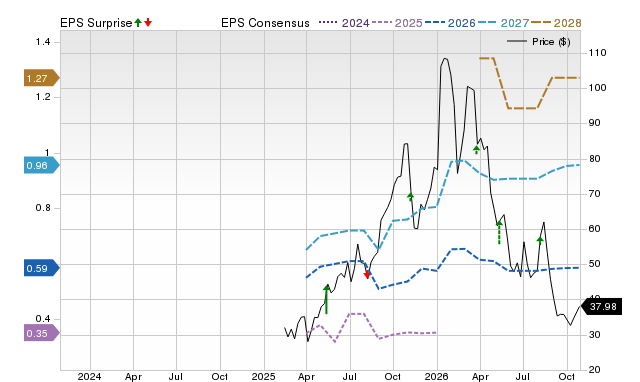Click the 'EPS Surprise' legend title
This screenshot has width=640, height=382.
click(x=96, y=23)
